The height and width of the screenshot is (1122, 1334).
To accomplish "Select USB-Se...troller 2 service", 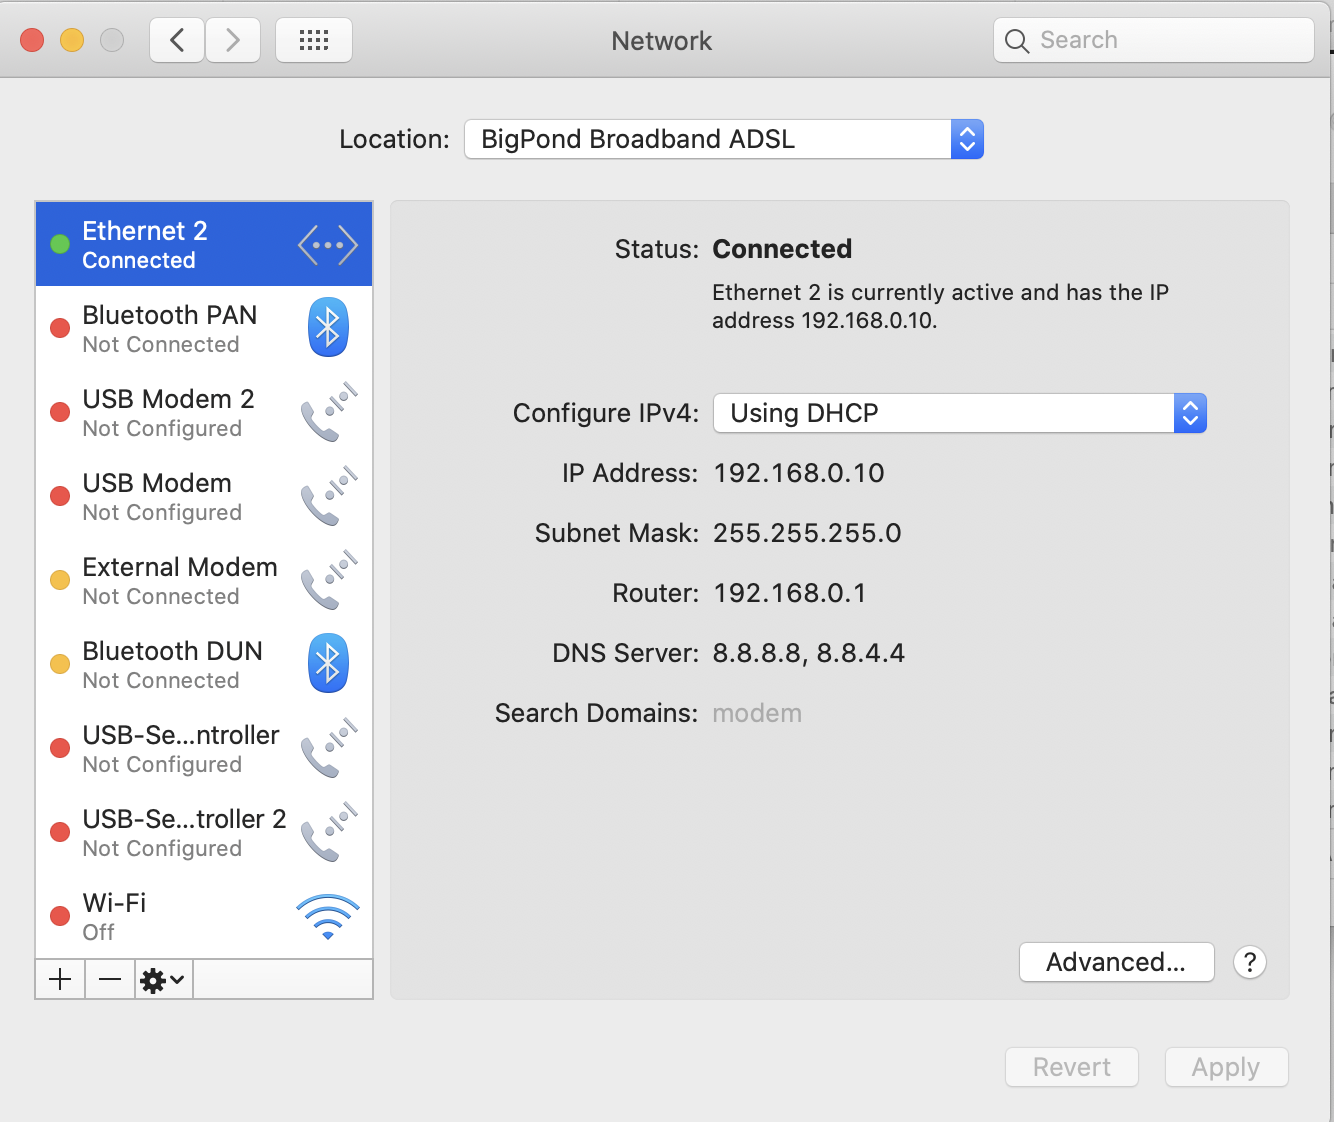I will [204, 832].
